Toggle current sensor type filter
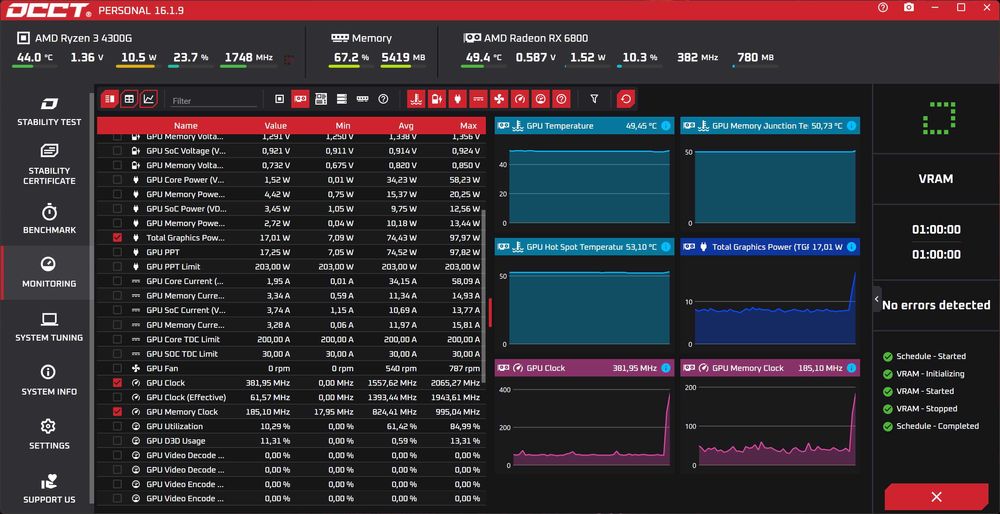 tap(478, 99)
